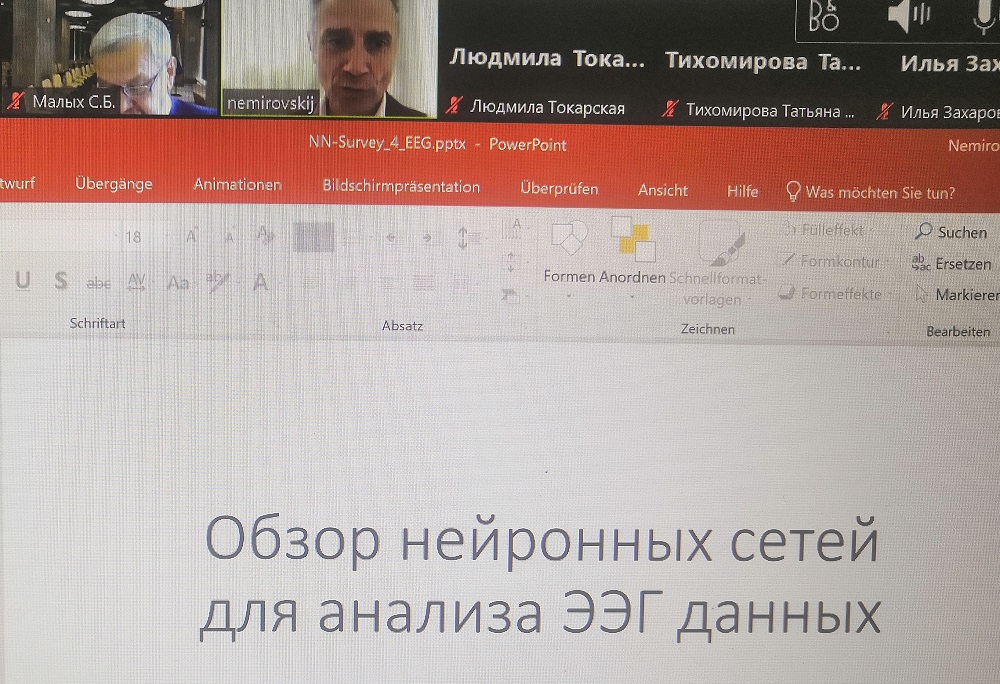Apply text shadow with the S icon
1000x684 pixels.
[x=61, y=282]
